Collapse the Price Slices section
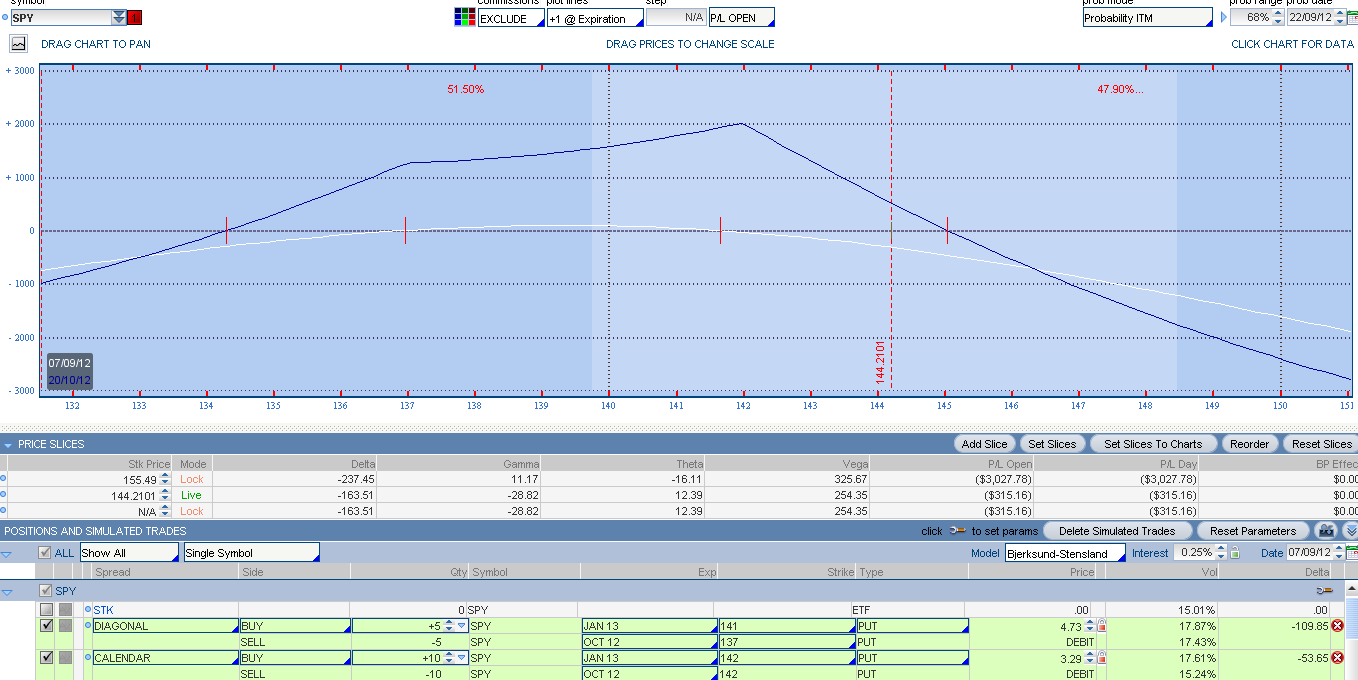 tap(8, 444)
